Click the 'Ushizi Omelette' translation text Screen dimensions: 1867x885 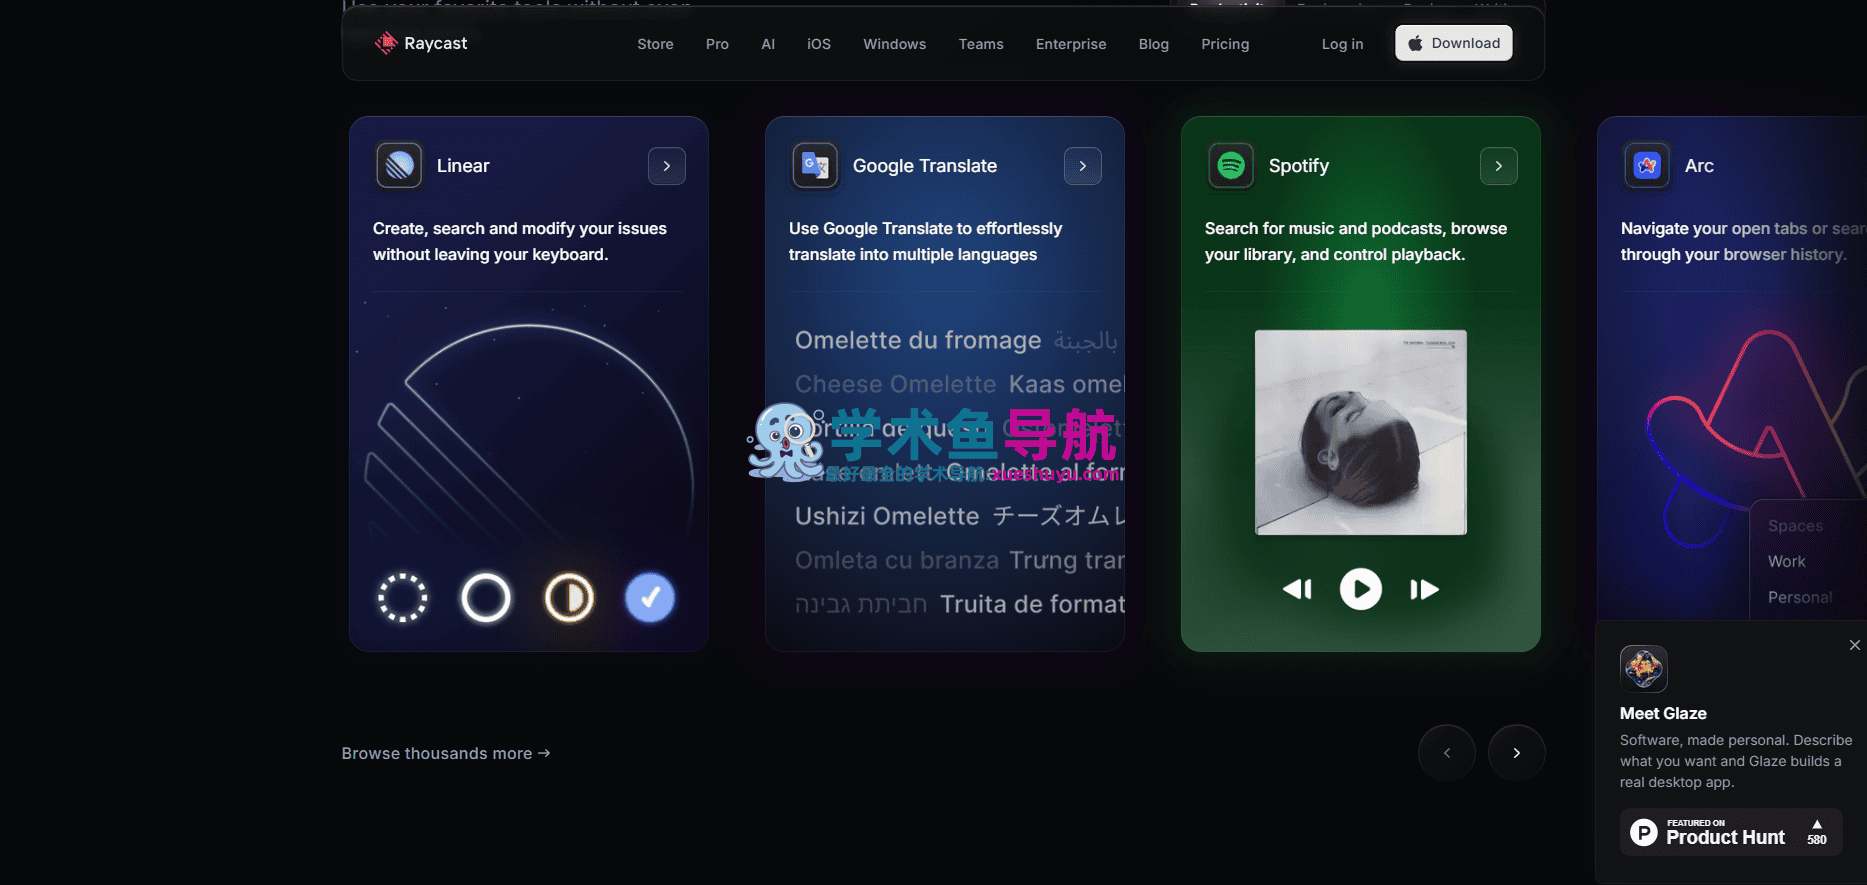point(887,516)
